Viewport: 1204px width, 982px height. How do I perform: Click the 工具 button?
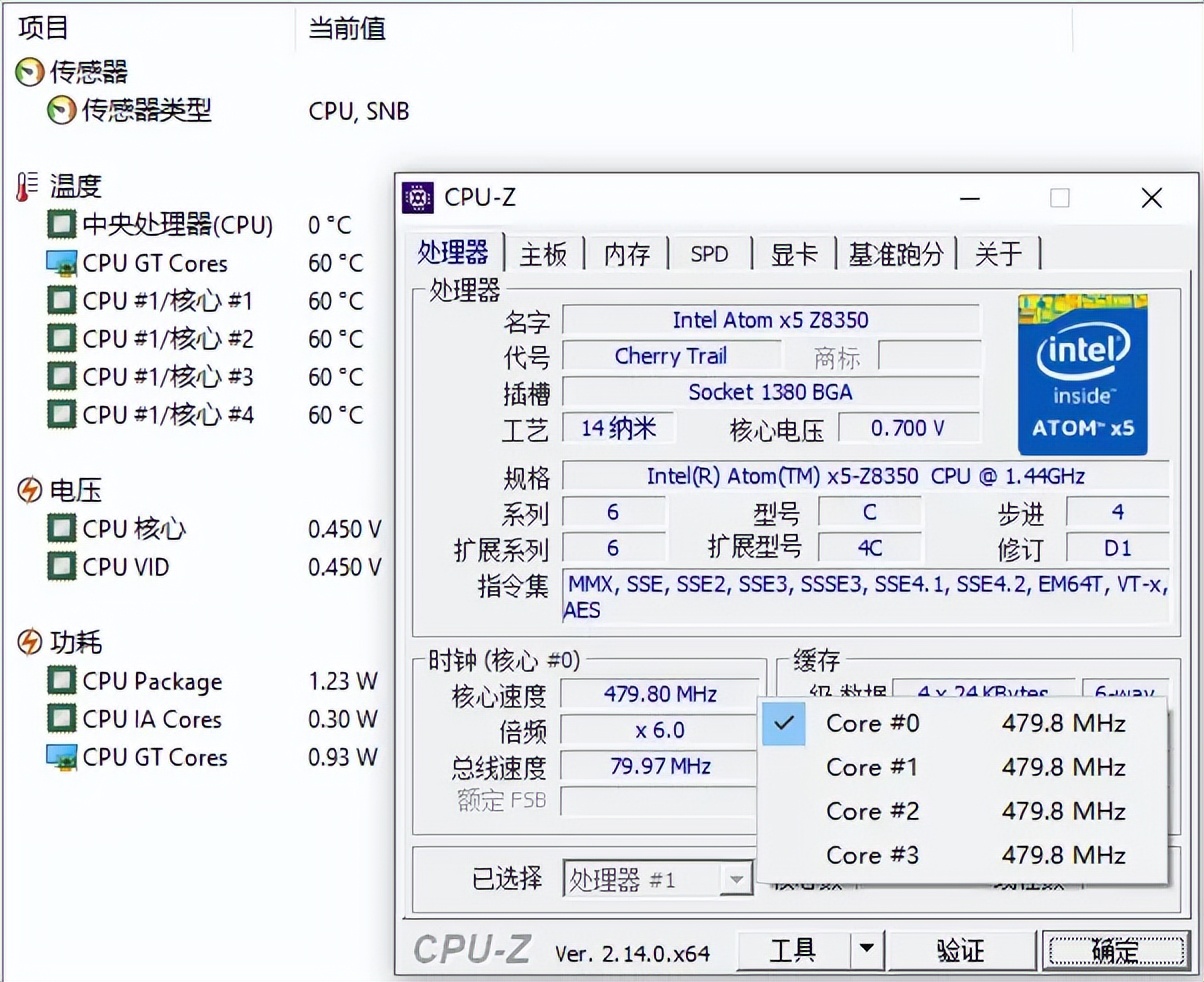point(794,949)
